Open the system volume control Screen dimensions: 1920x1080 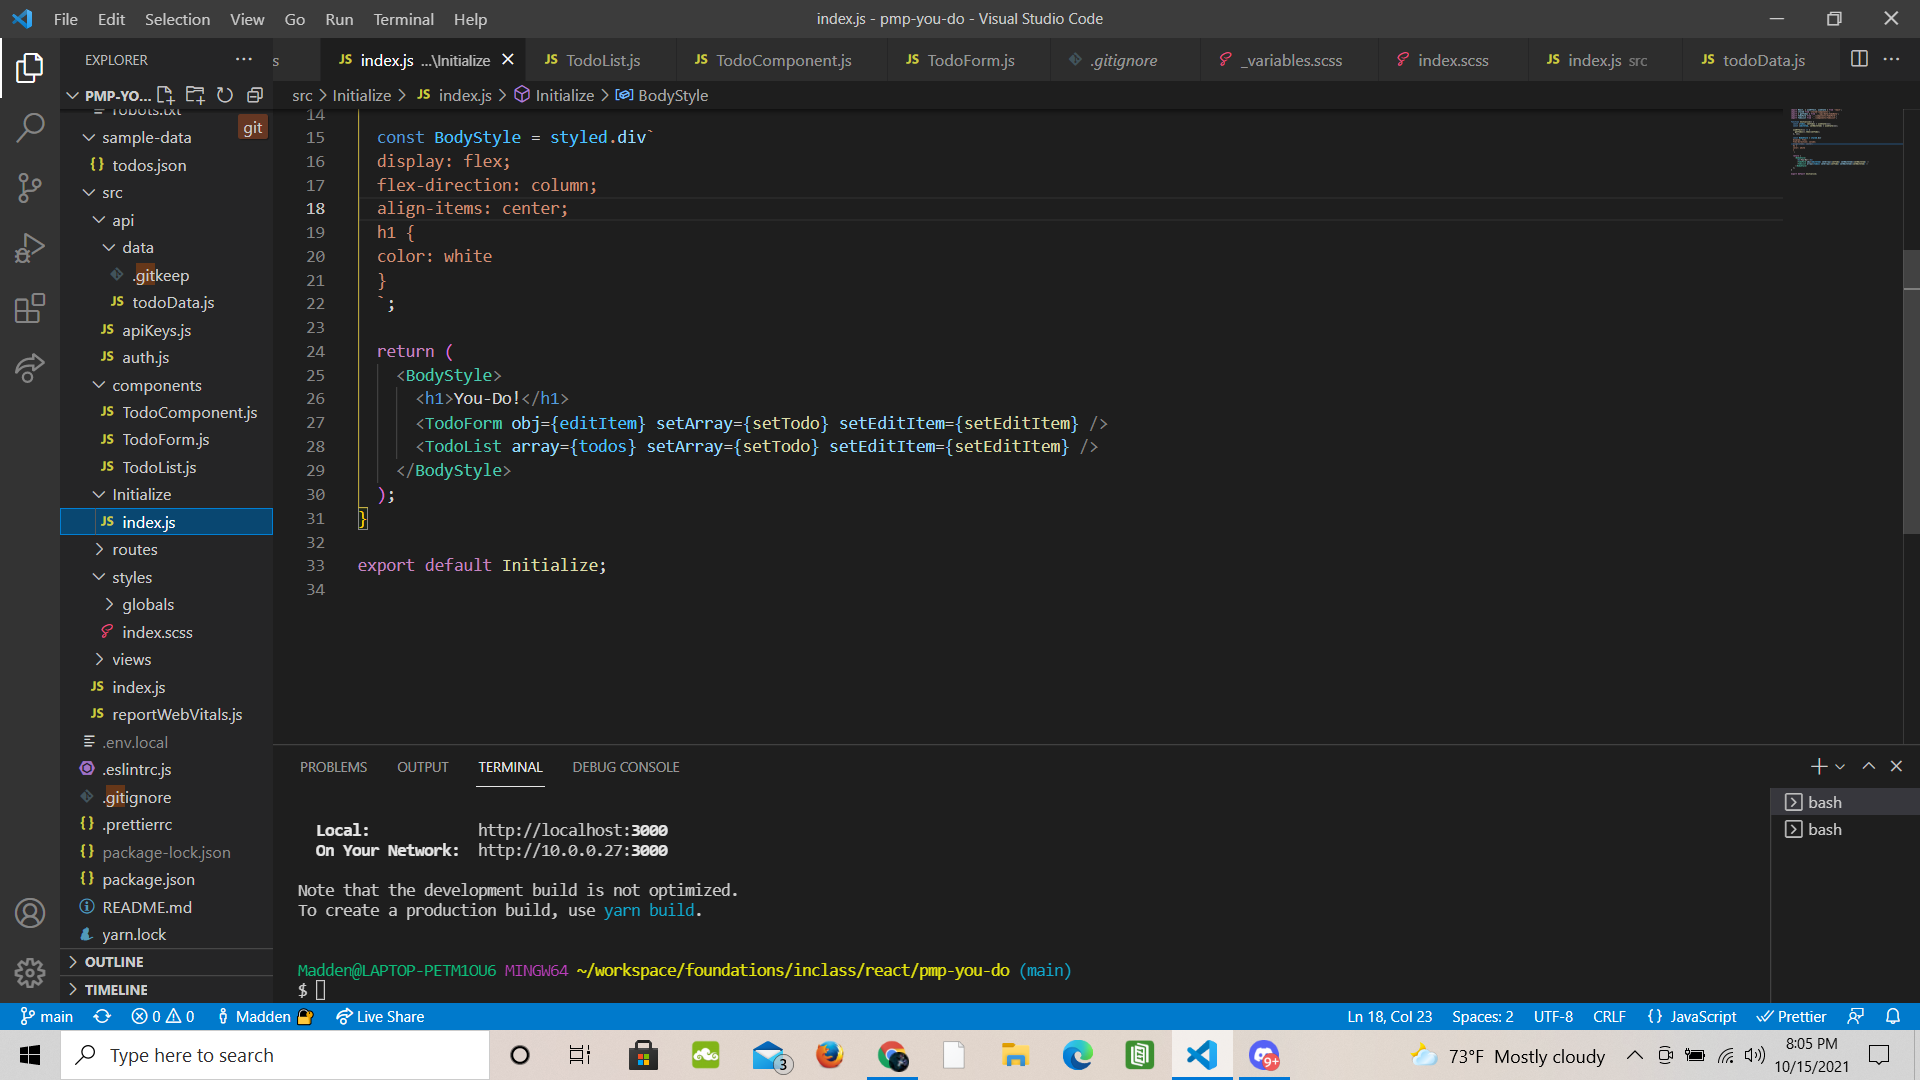click(x=1755, y=1055)
